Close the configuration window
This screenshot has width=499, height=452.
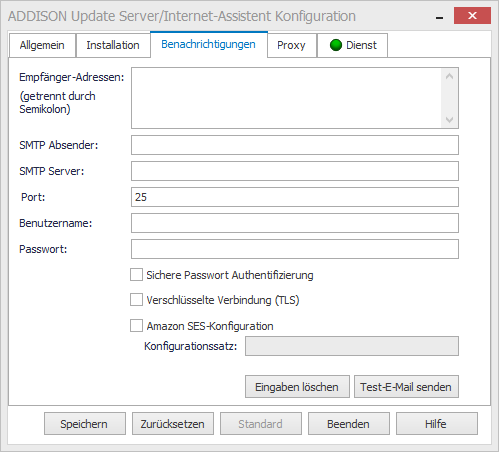472,16
